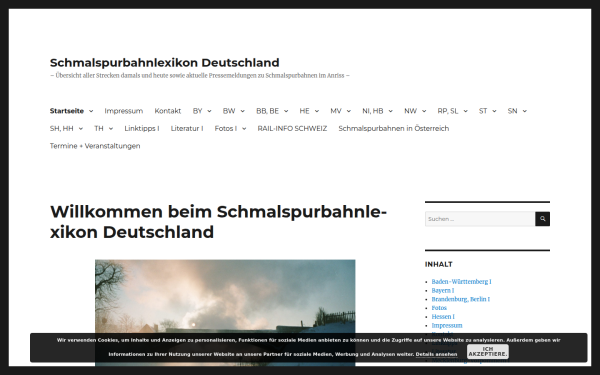Screen dimensions: 600x375
Task: Open Details ansehen cookie link
Action: pos(436,354)
